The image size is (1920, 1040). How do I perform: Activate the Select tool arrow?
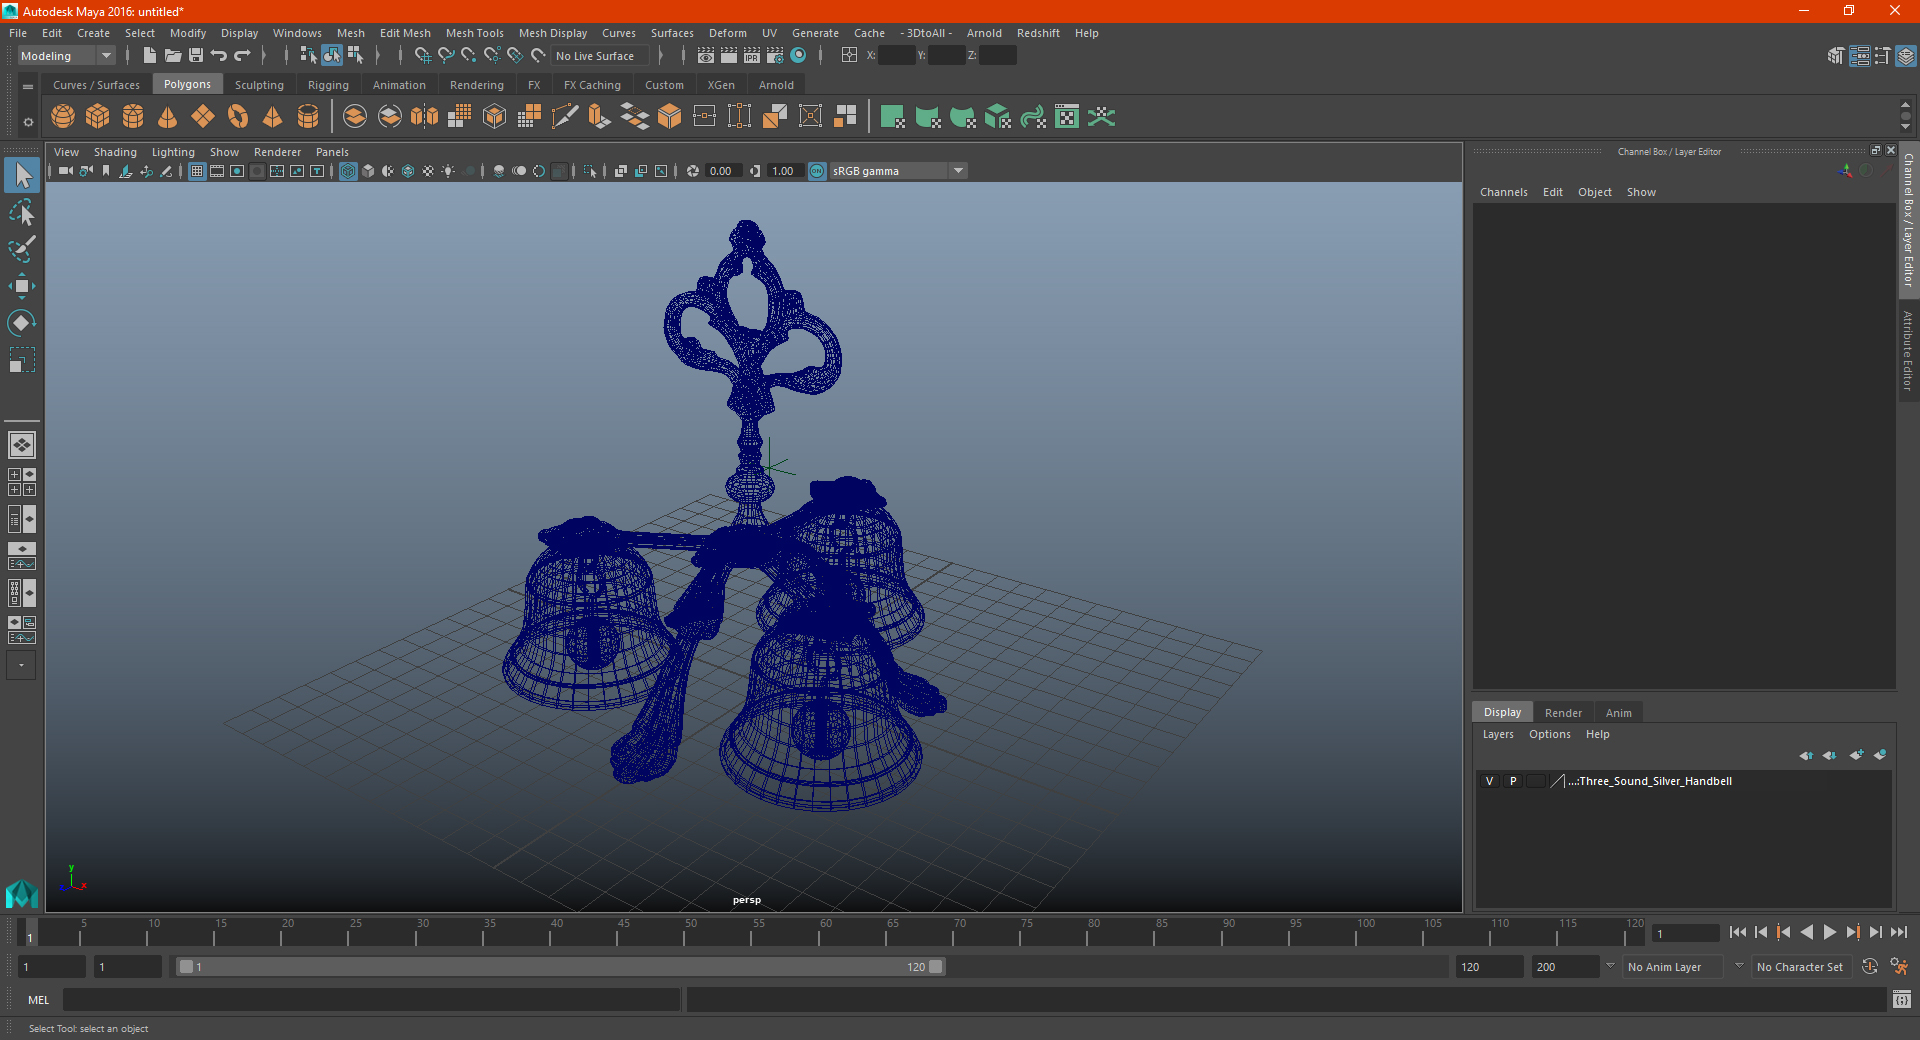21,176
